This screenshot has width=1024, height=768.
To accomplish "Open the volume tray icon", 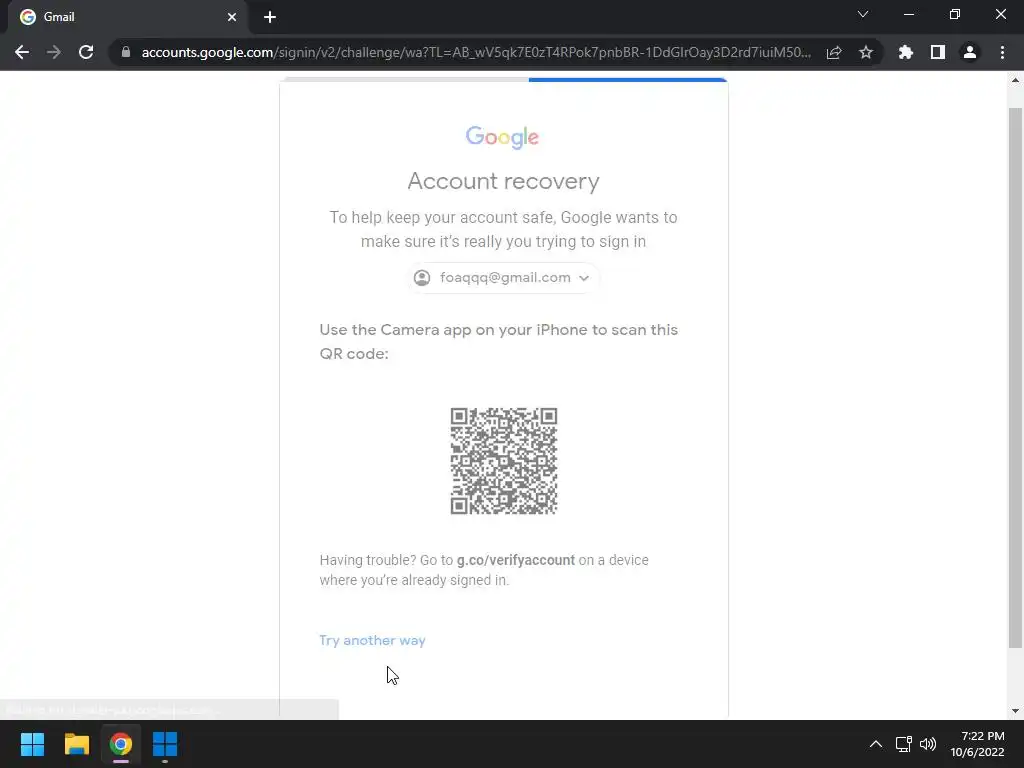I will 927,744.
